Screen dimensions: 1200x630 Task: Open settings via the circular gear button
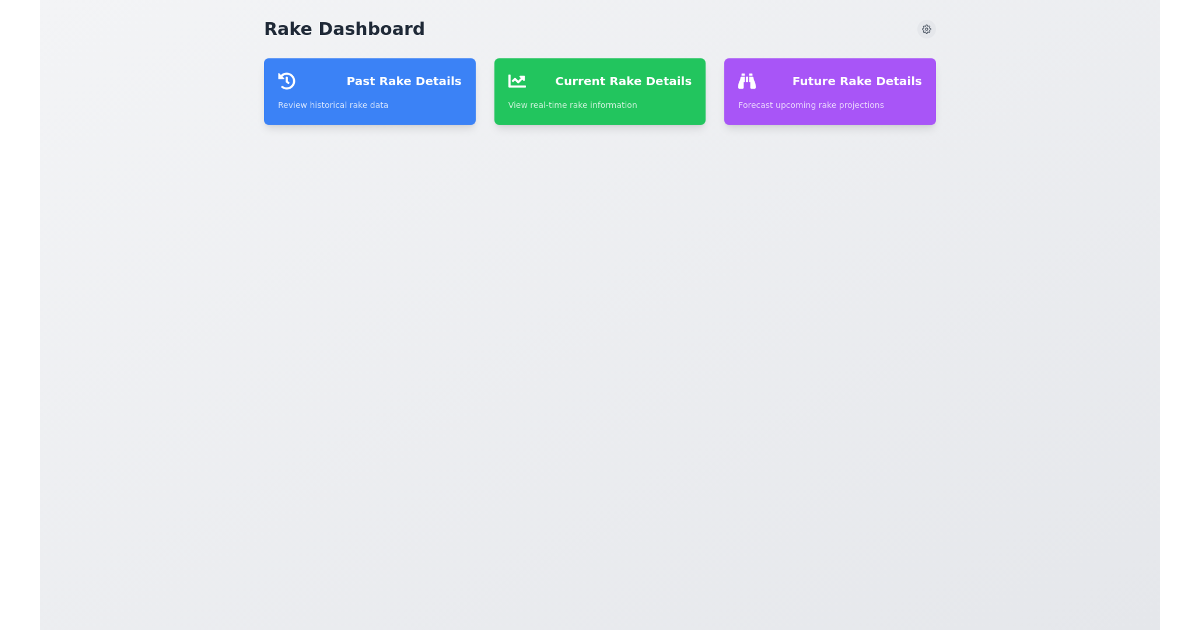click(926, 29)
